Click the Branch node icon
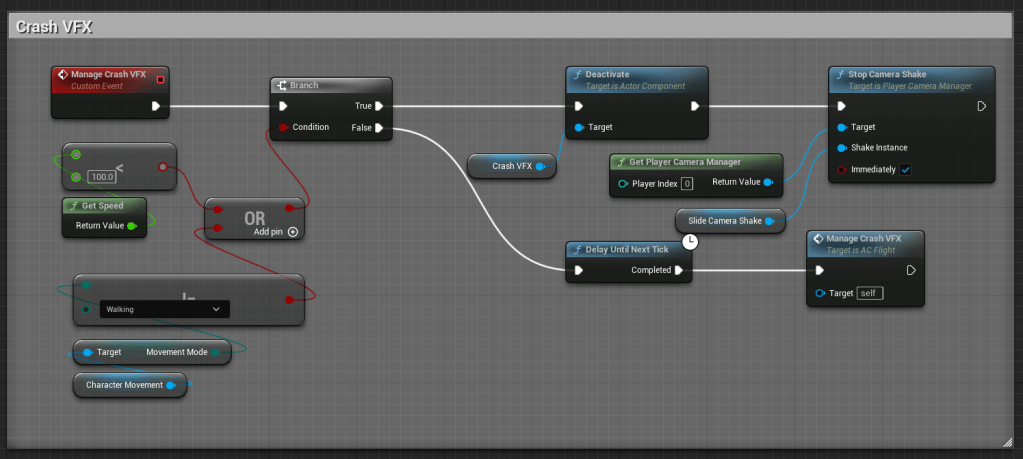 click(x=282, y=86)
